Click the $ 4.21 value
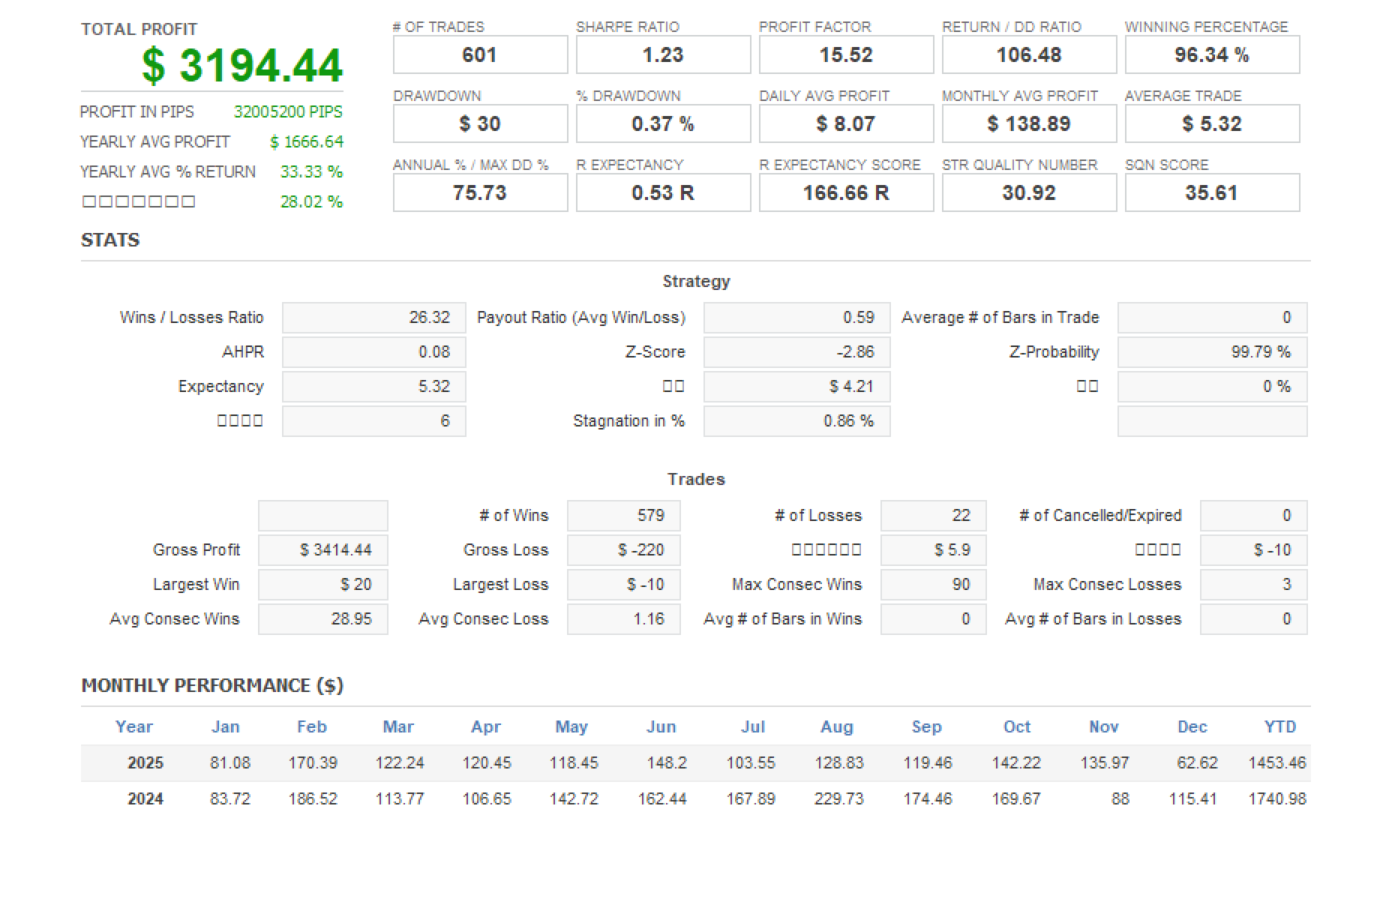This screenshot has height=900, width=1395. click(x=797, y=387)
